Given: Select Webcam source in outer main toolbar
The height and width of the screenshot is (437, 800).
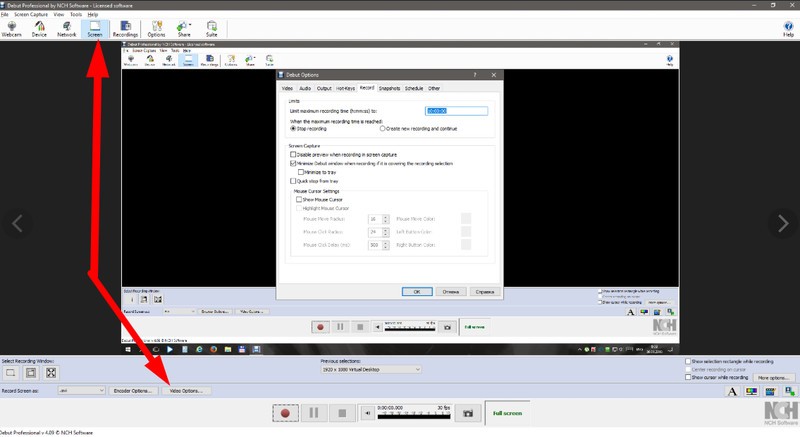Looking at the screenshot, I should (x=11, y=29).
